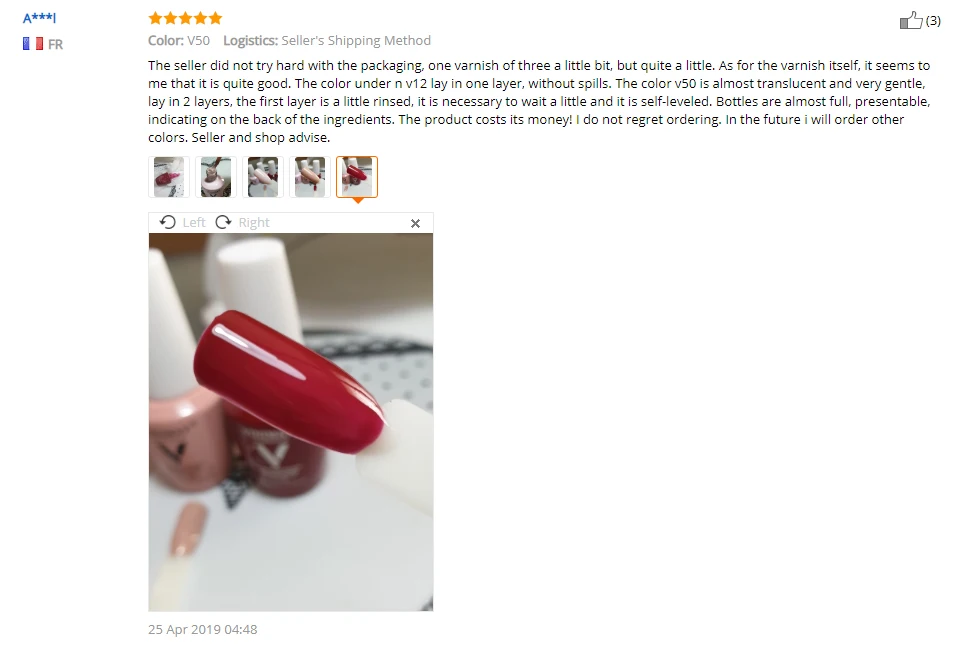The width and height of the screenshot is (960, 664).
Task: Click the five-star rating icons
Action: (x=185, y=18)
